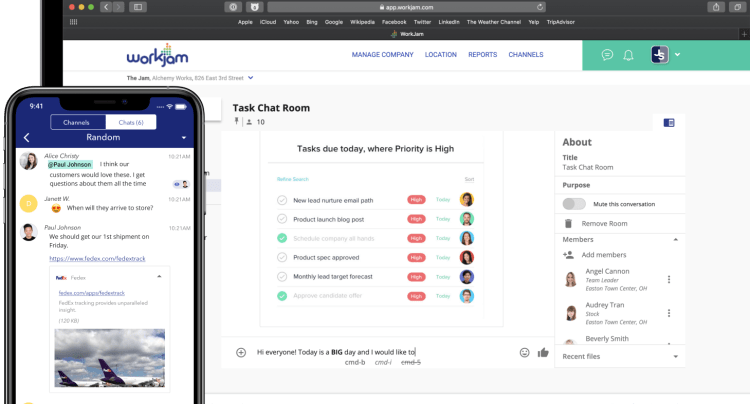Click the pin icon under Task Chat Room
750x404 pixels.
(x=236, y=121)
